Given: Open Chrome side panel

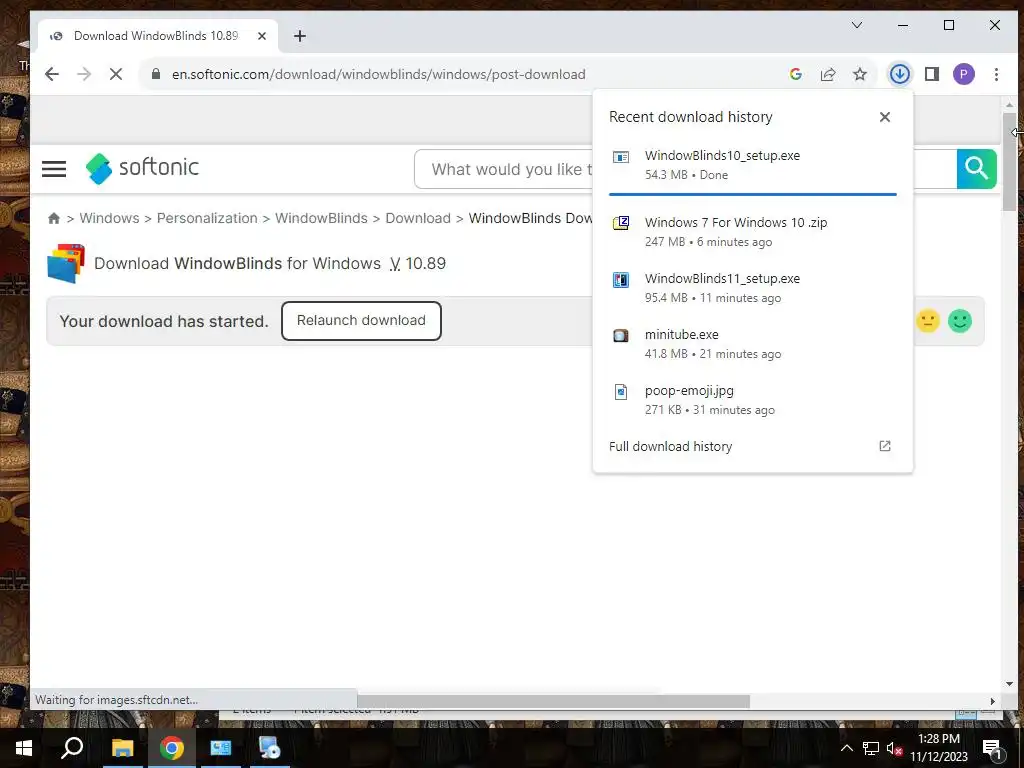Looking at the screenshot, I should (932, 74).
